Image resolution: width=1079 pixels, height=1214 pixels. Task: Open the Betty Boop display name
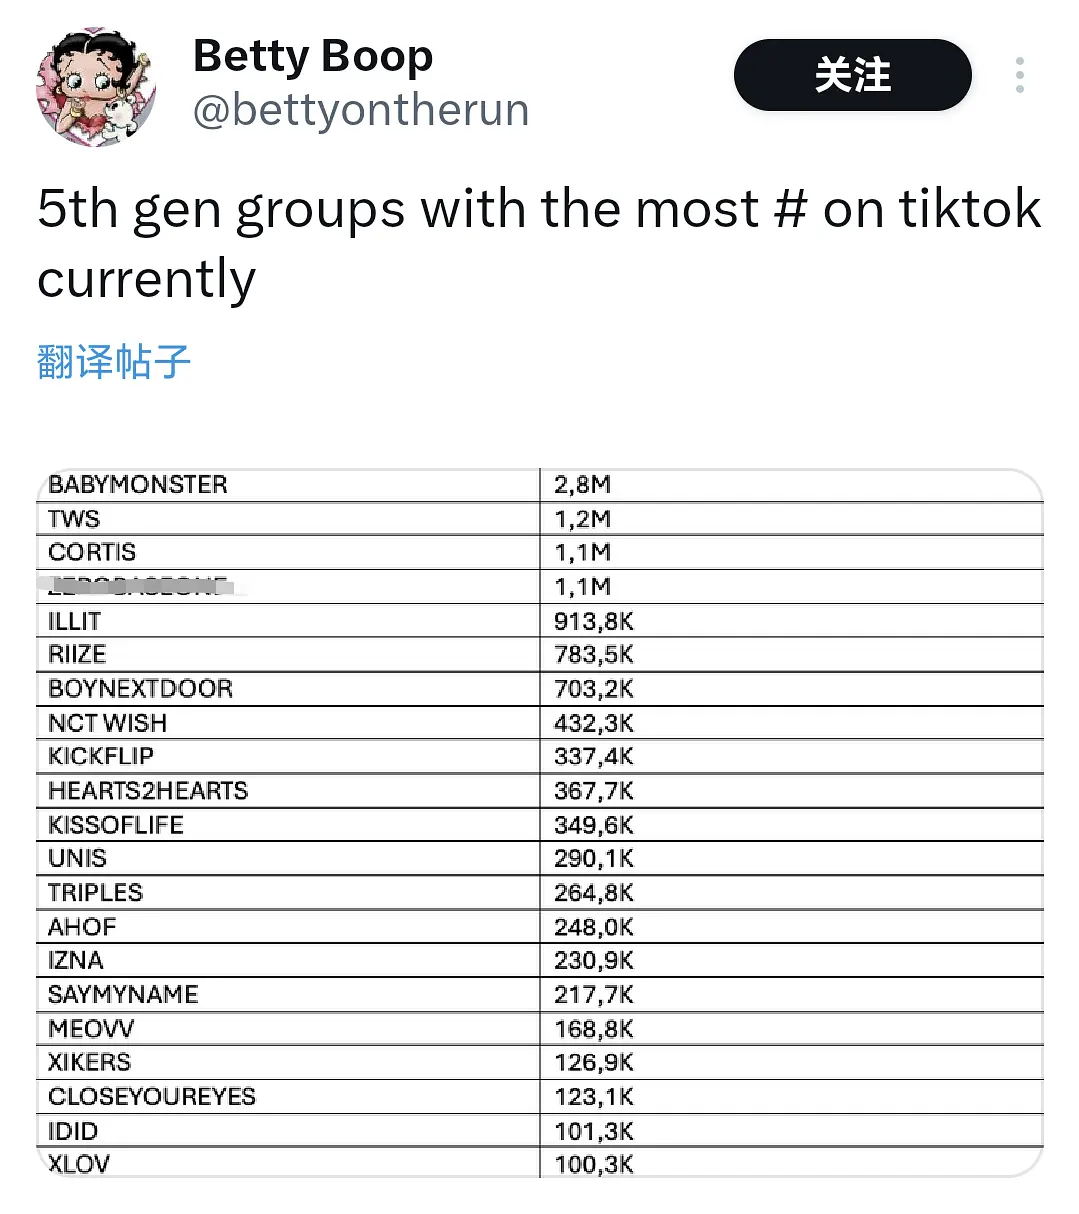click(x=312, y=56)
